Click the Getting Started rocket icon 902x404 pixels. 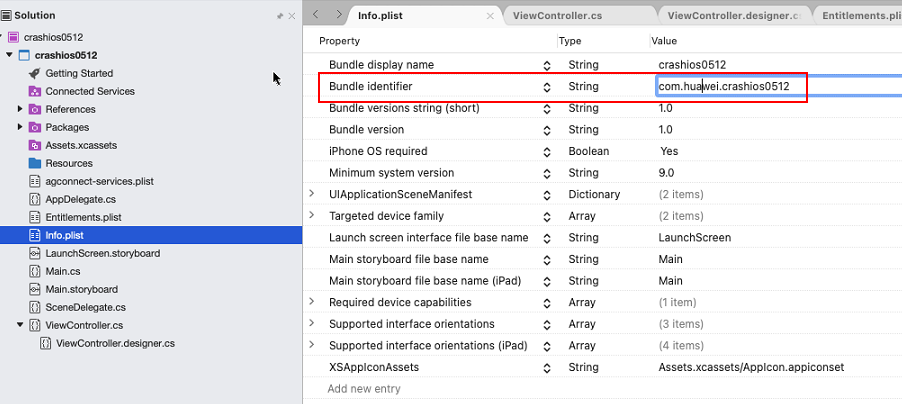point(35,73)
